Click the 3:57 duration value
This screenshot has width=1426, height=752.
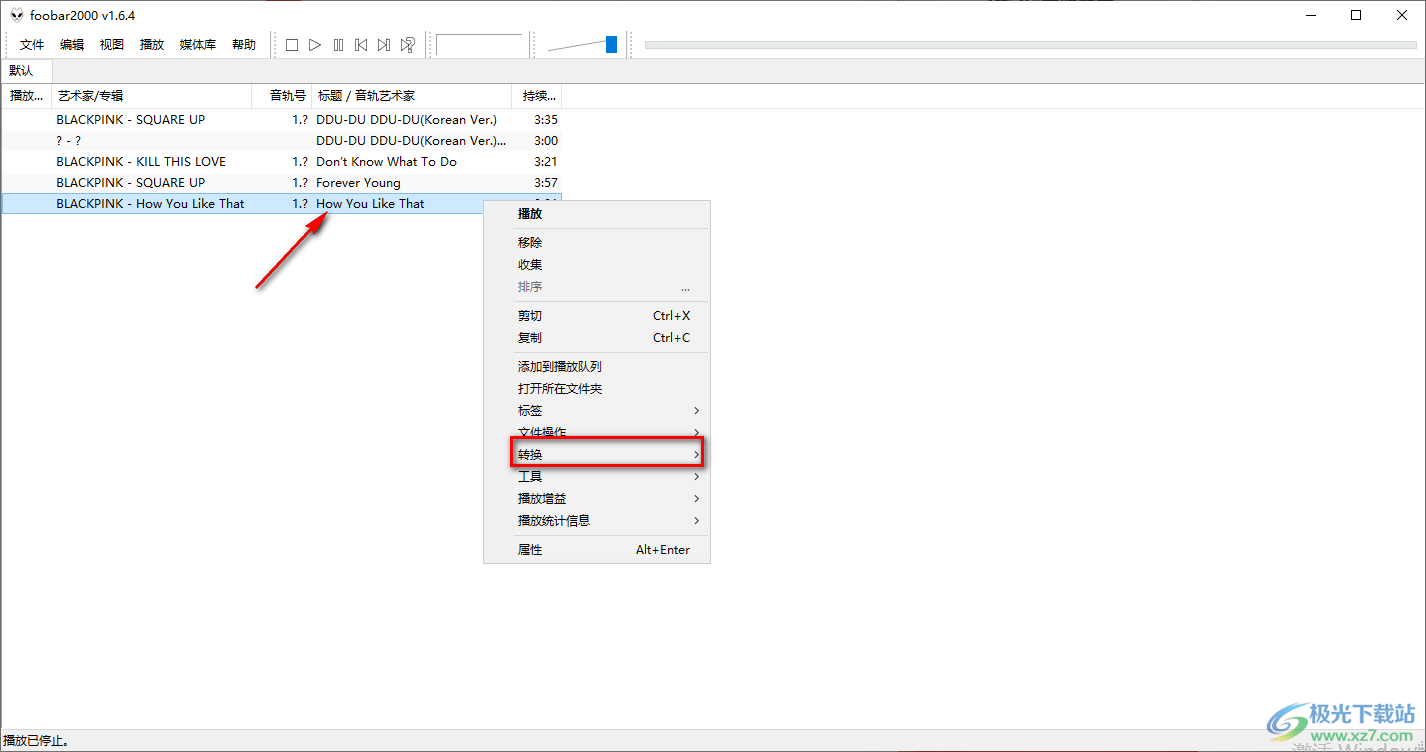546,183
